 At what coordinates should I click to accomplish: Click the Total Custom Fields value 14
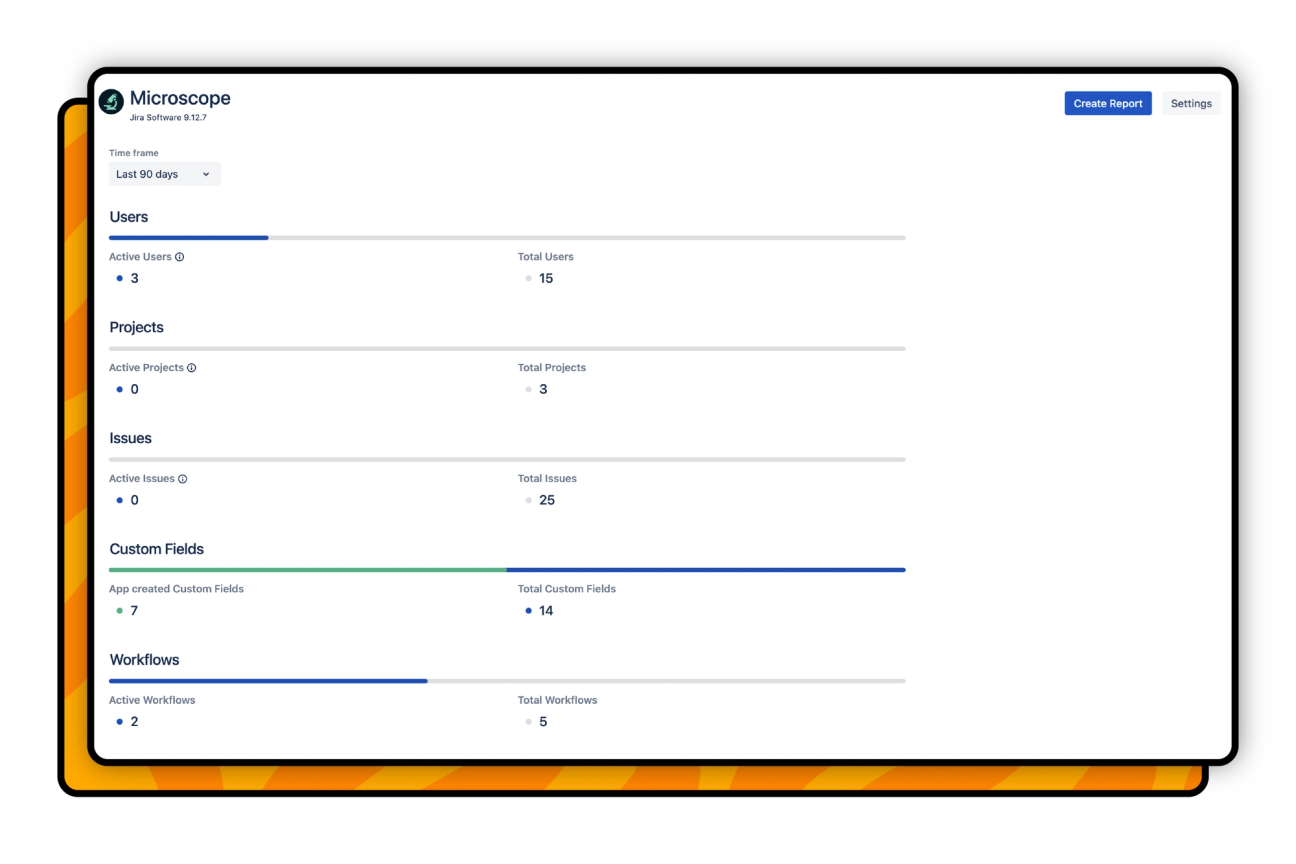545,610
